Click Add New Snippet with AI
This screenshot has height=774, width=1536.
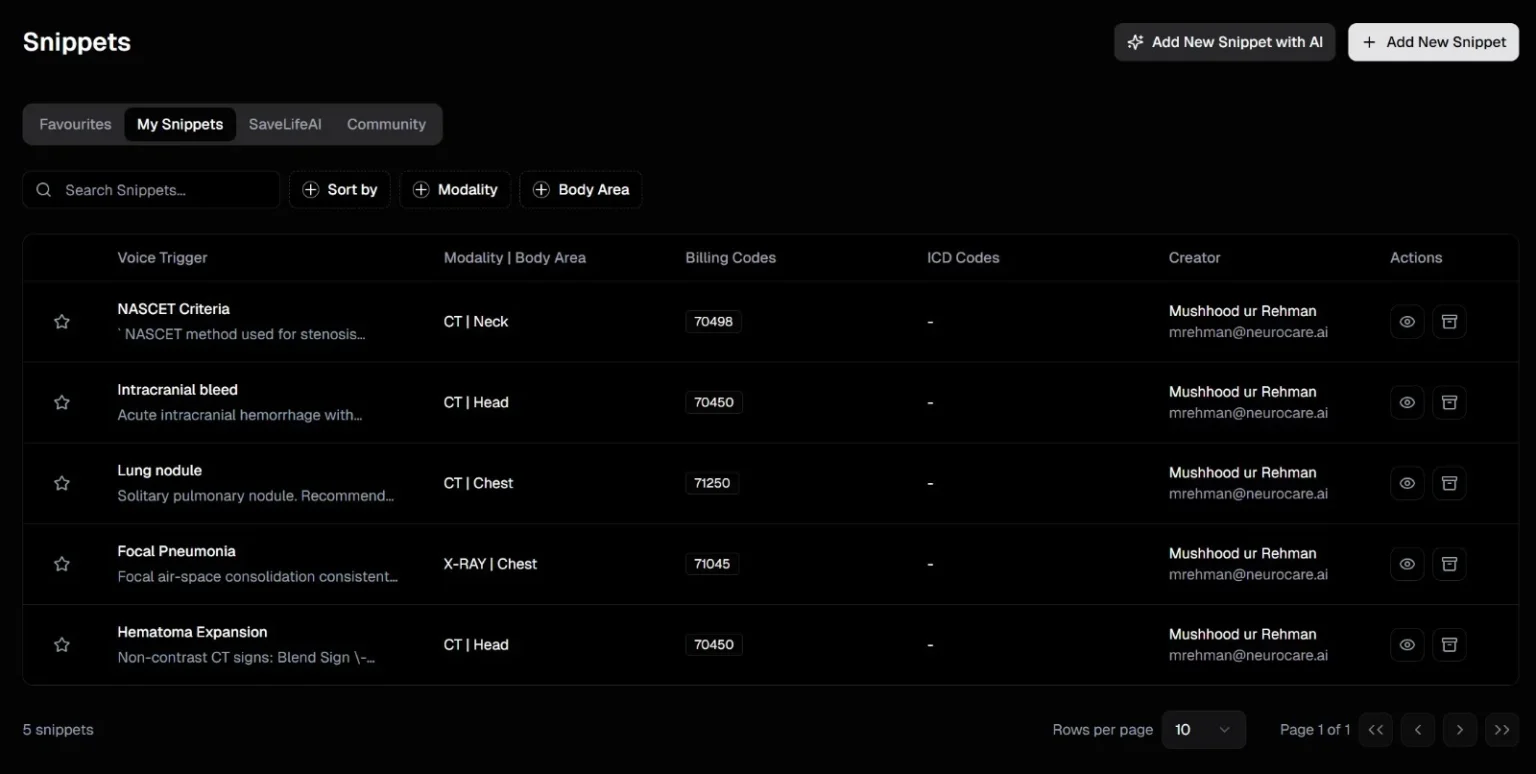[x=1224, y=42]
